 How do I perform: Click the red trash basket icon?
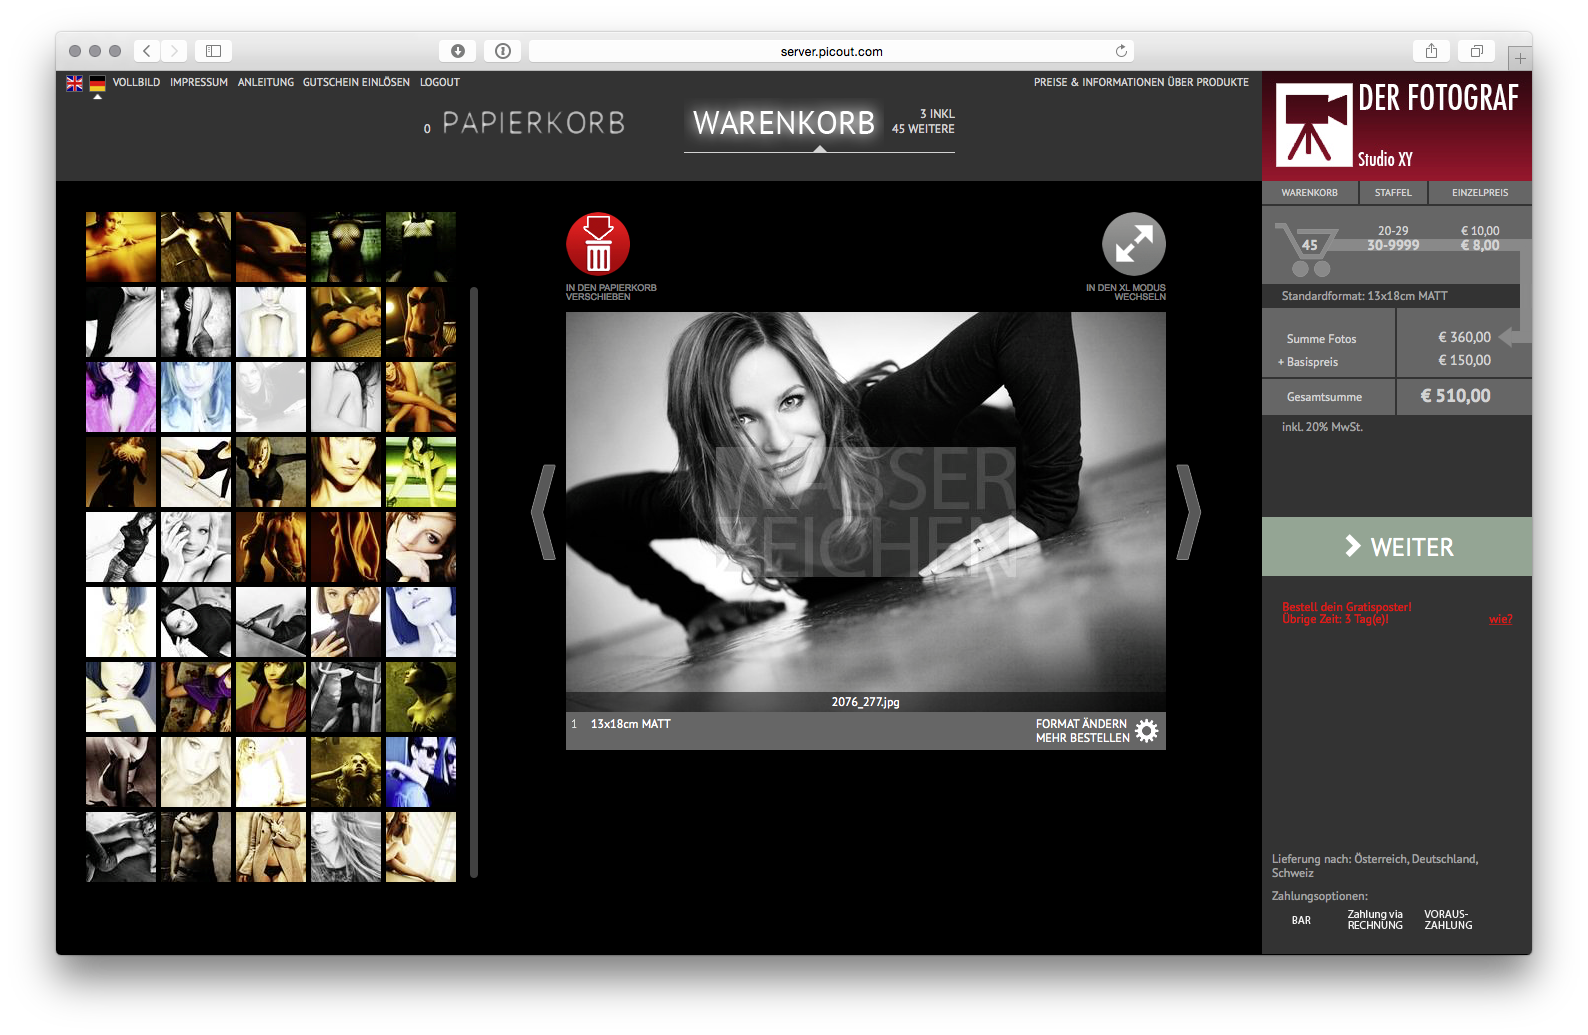pos(598,244)
